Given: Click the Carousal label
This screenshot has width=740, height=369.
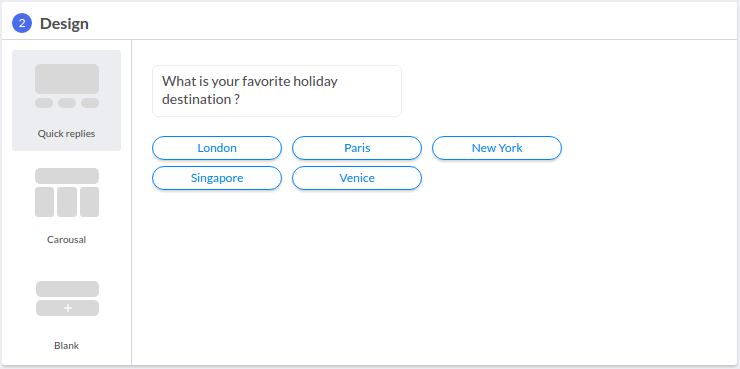Looking at the screenshot, I should pos(67,239).
